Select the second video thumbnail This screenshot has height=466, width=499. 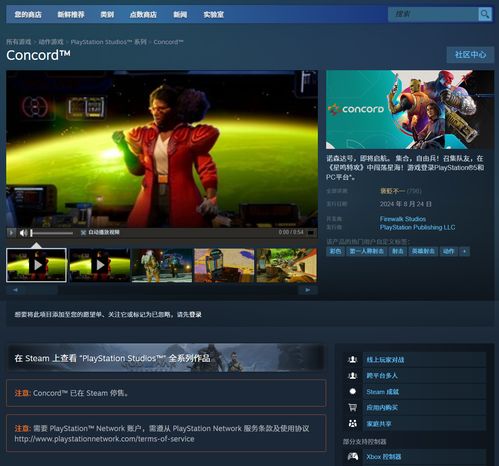tap(99, 265)
